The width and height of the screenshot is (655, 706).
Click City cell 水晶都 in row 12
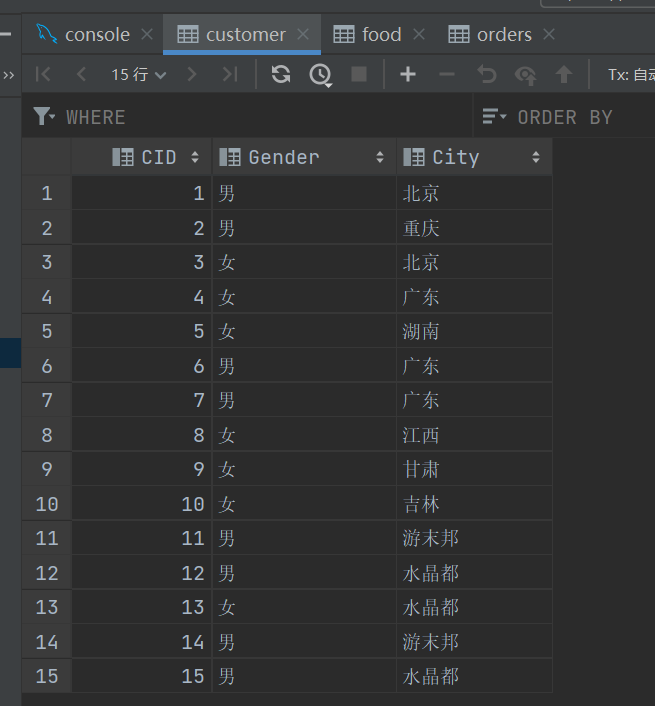click(474, 573)
